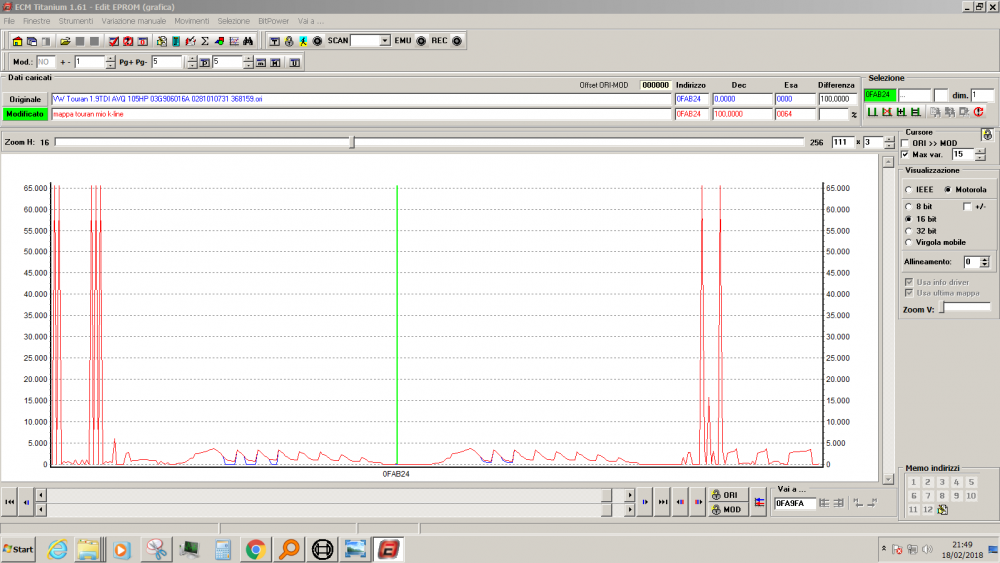Click the house icon in the toolbar

(17, 41)
